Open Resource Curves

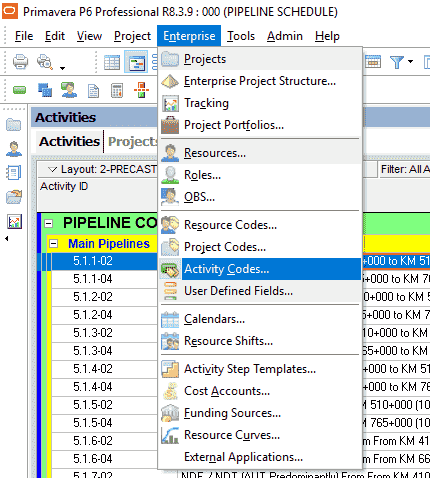[x=260, y=435]
